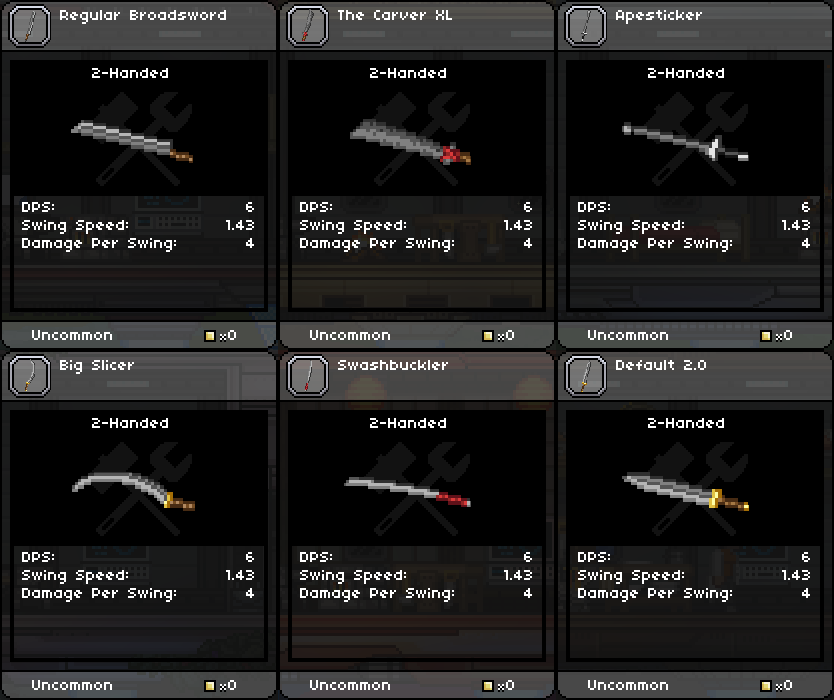Click the Uncommon rarity label under Carver XL
834x700 pixels.
click(350, 335)
